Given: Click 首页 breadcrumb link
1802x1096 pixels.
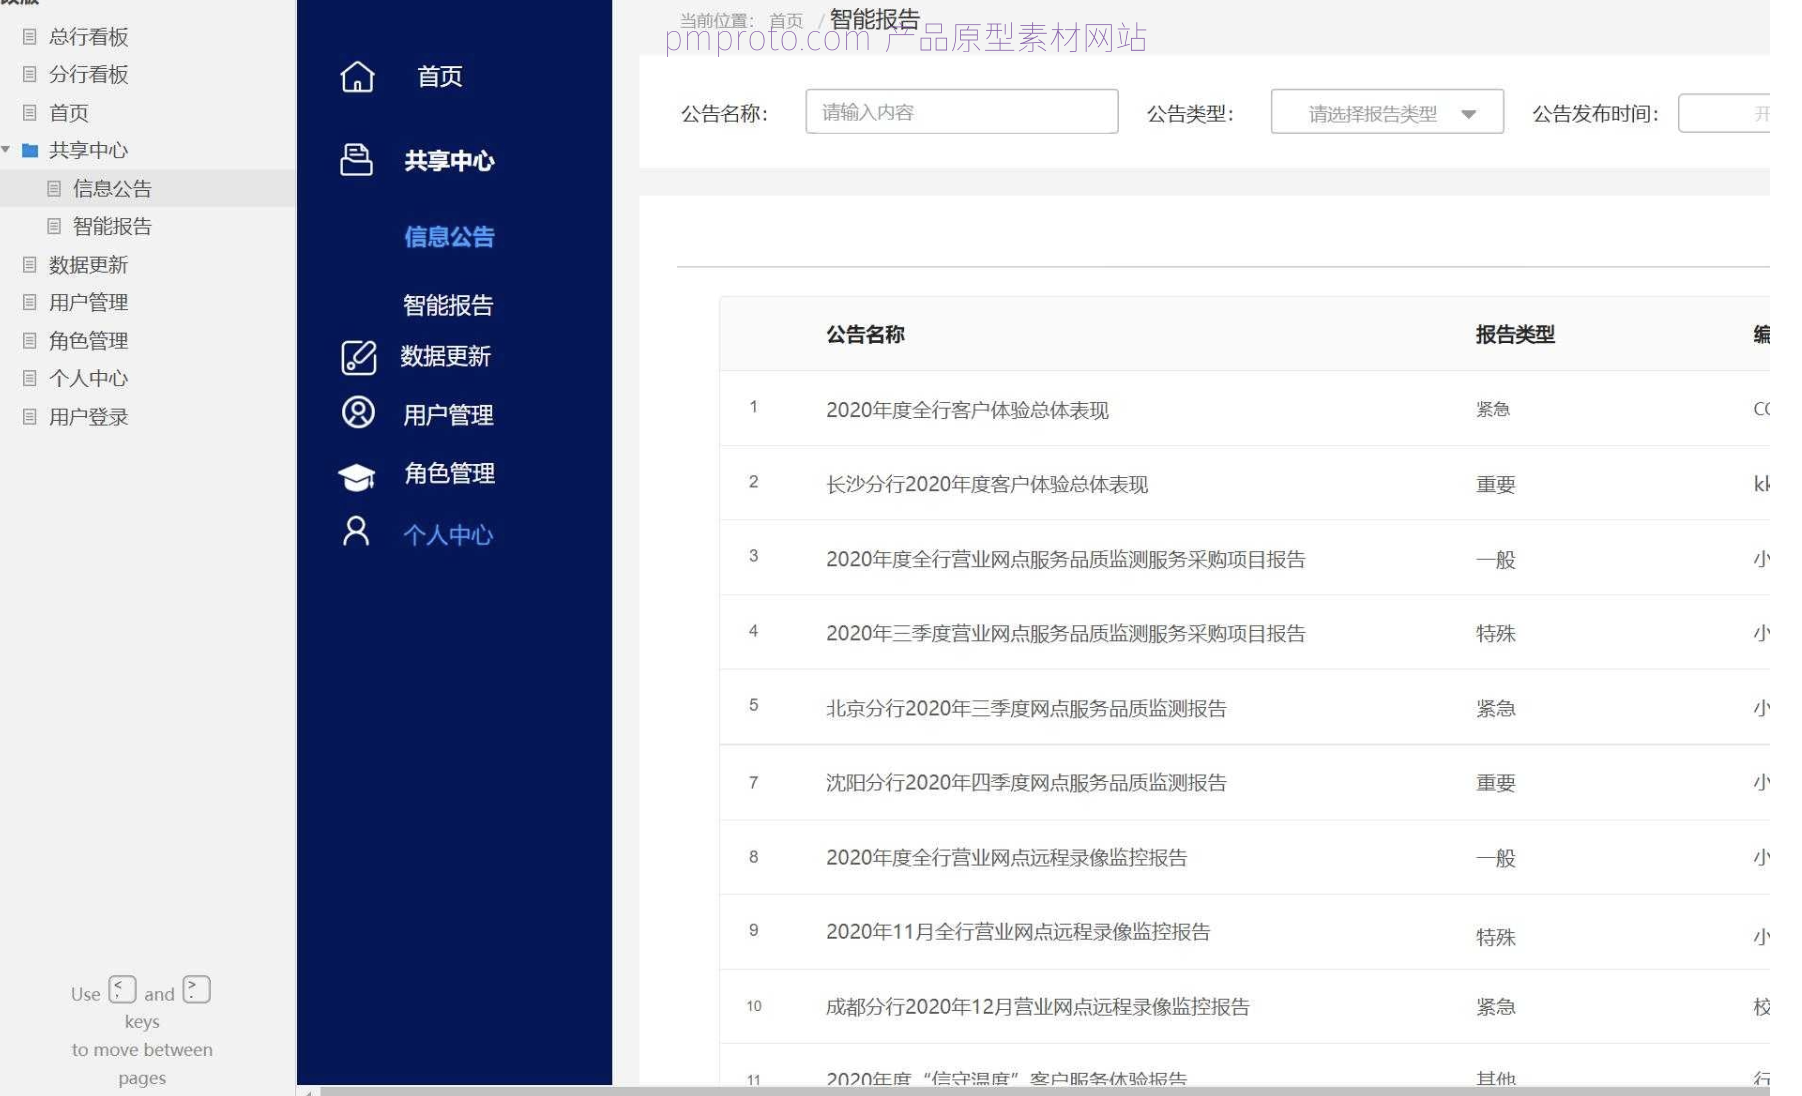Looking at the screenshot, I should click(x=786, y=21).
